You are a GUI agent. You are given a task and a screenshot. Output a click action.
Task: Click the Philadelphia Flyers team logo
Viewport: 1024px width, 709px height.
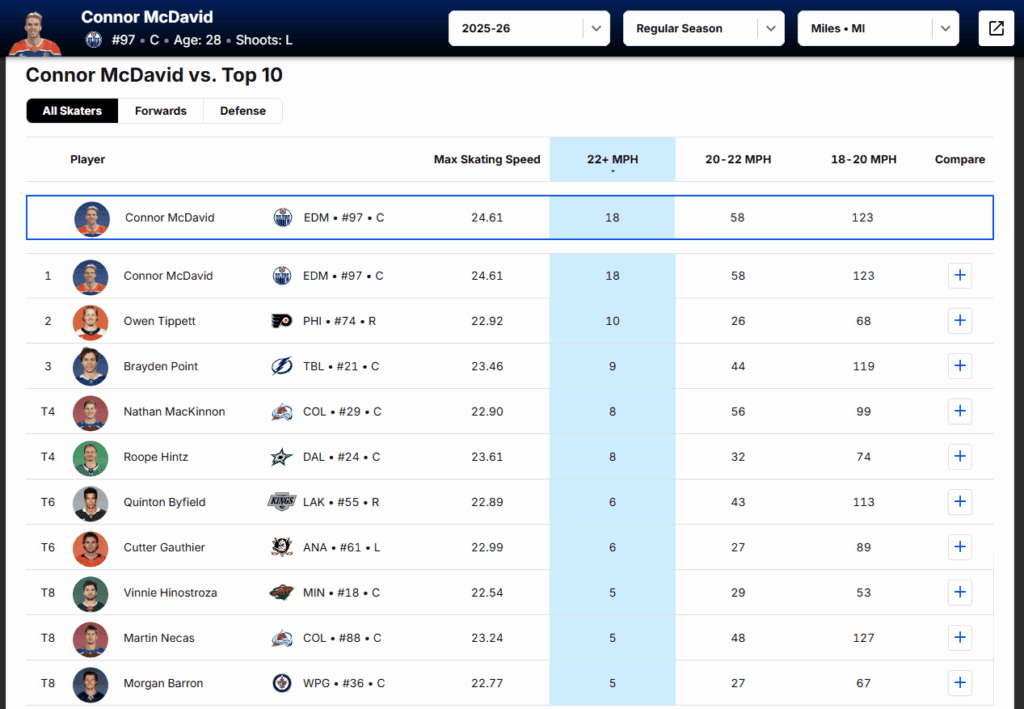tap(283, 321)
